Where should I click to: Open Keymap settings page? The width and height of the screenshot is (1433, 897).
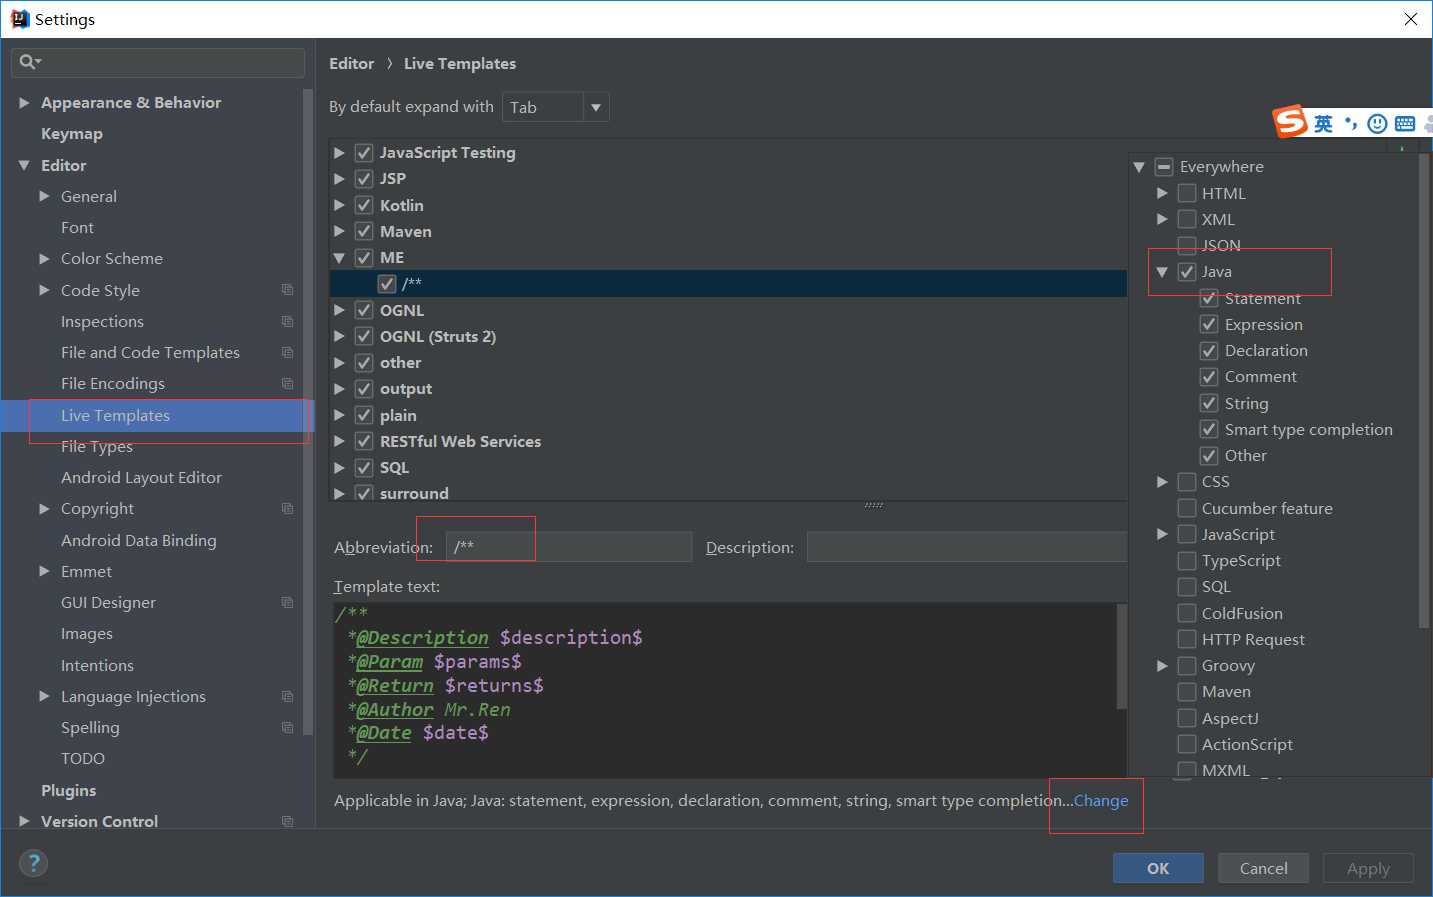[x=72, y=134]
